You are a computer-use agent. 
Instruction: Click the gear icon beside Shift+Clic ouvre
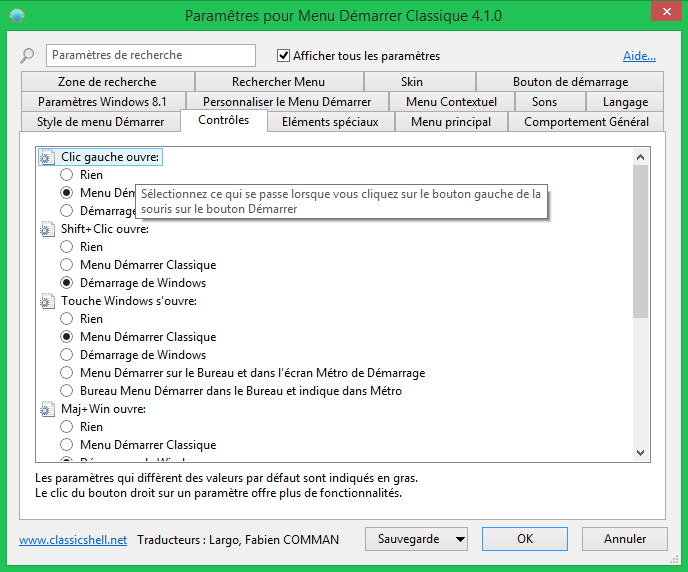click(x=46, y=229)
